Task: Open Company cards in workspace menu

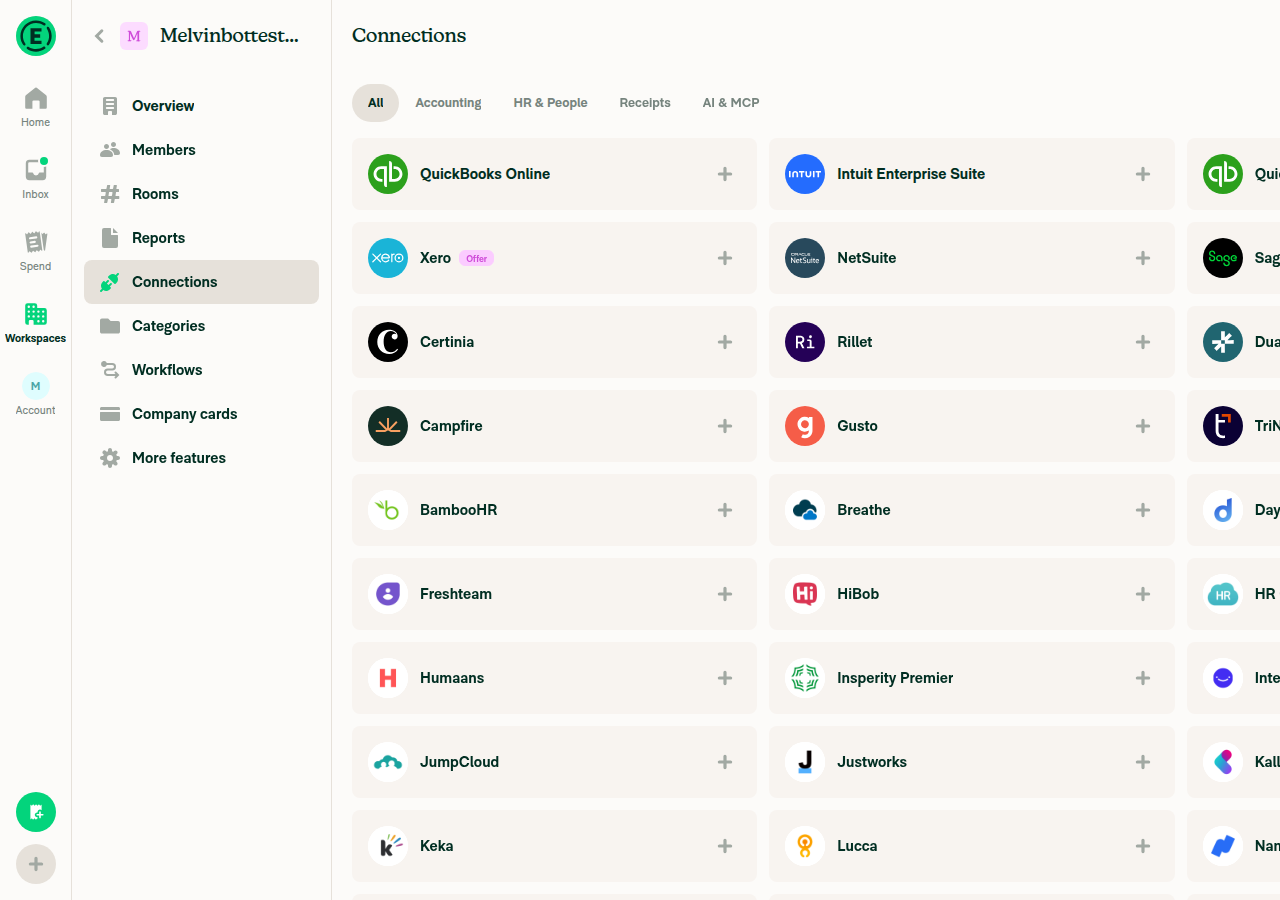Action: (x=201, y=414)
